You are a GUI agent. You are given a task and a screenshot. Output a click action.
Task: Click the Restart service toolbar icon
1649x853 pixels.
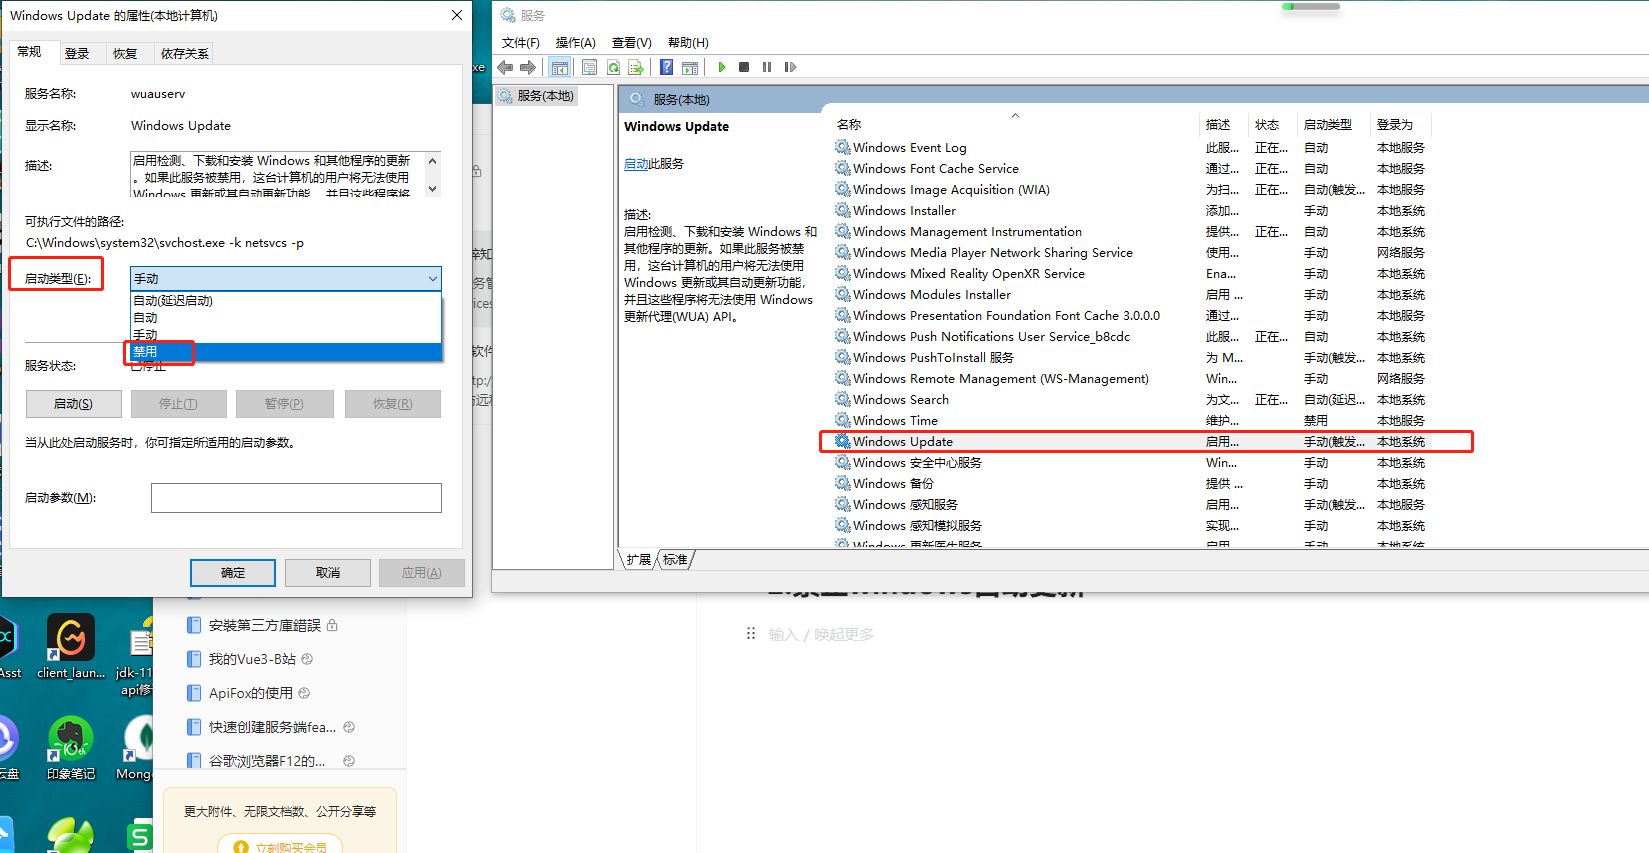pyautogui.click(x=790, y=67)
